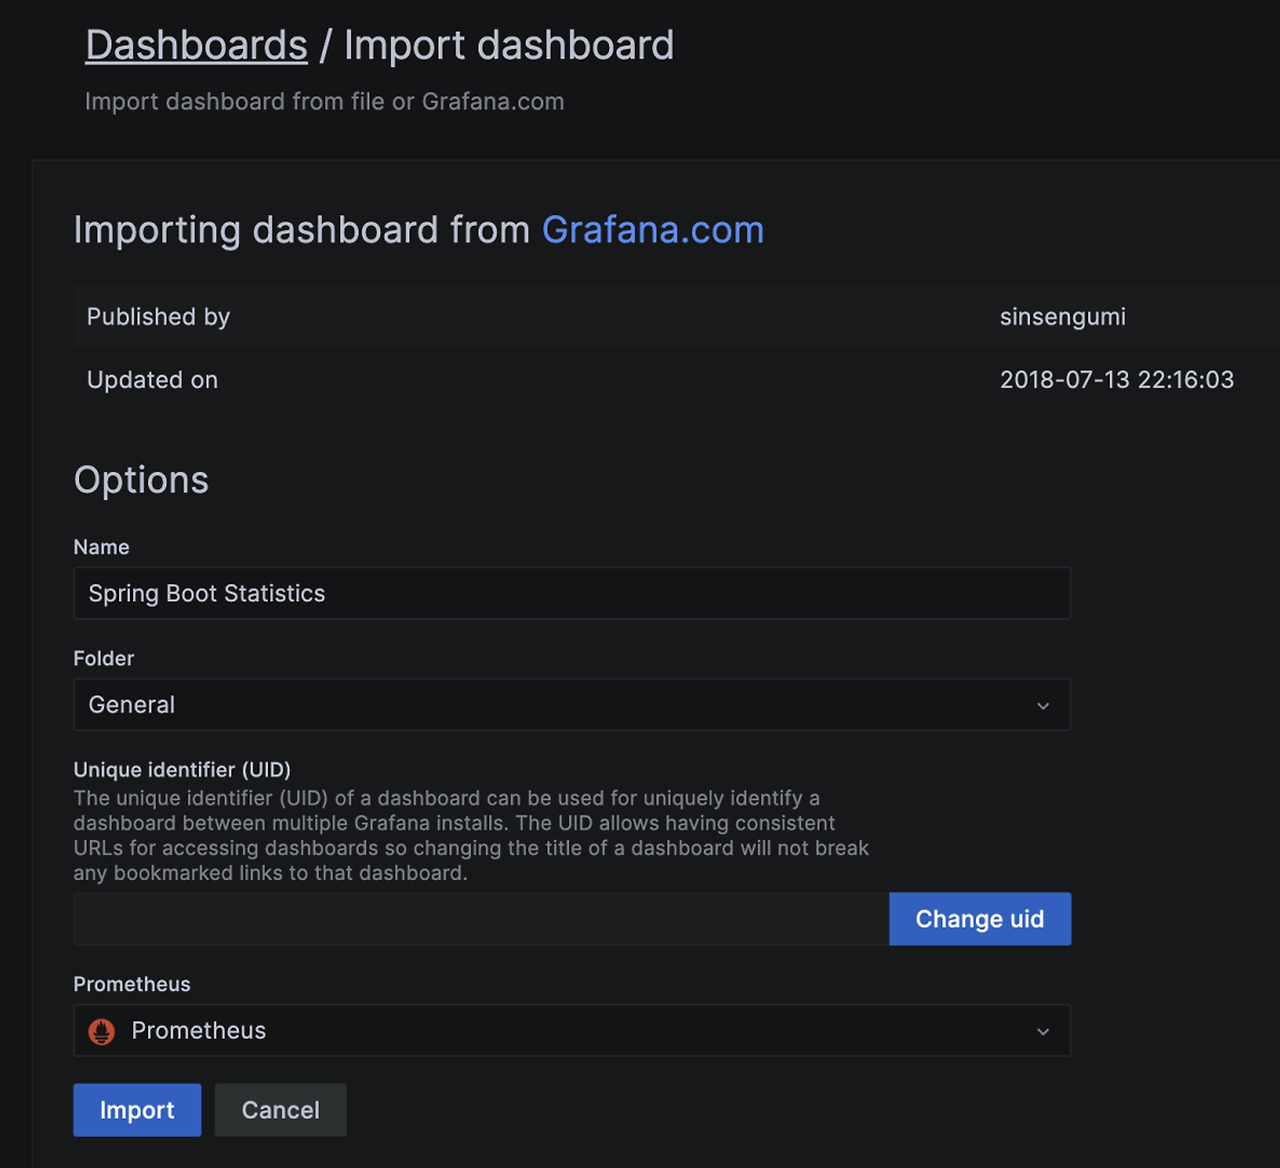The height and width of the screenshot is (1168, 1280).
Task: Select the publisher name sinsengumi
Action: [x=1062, y=317]
